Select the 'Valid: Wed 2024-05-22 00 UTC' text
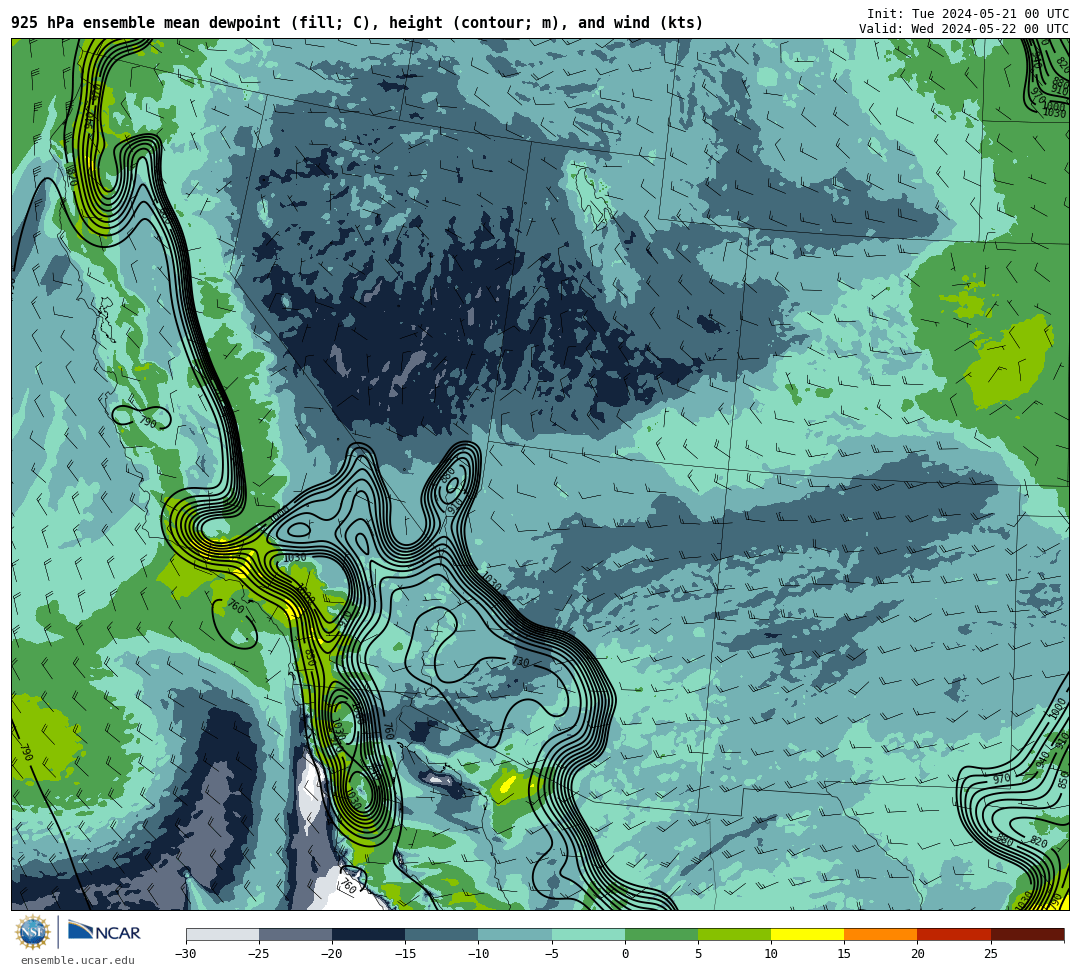 pos(964,28)
